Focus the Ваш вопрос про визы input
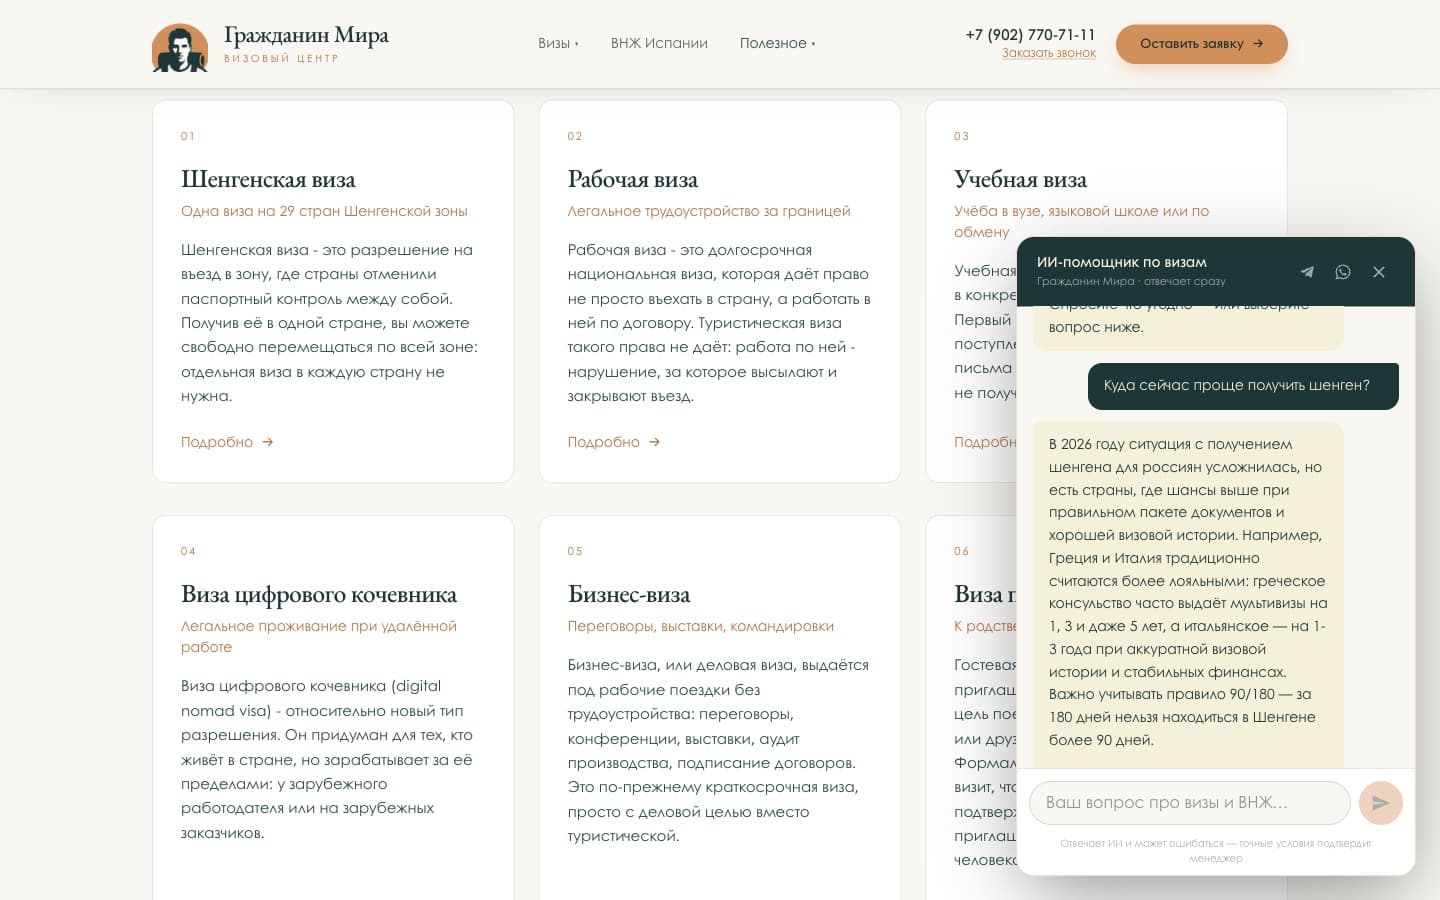This screenshot has height=900, width=1440. (x=1190, y=803)
